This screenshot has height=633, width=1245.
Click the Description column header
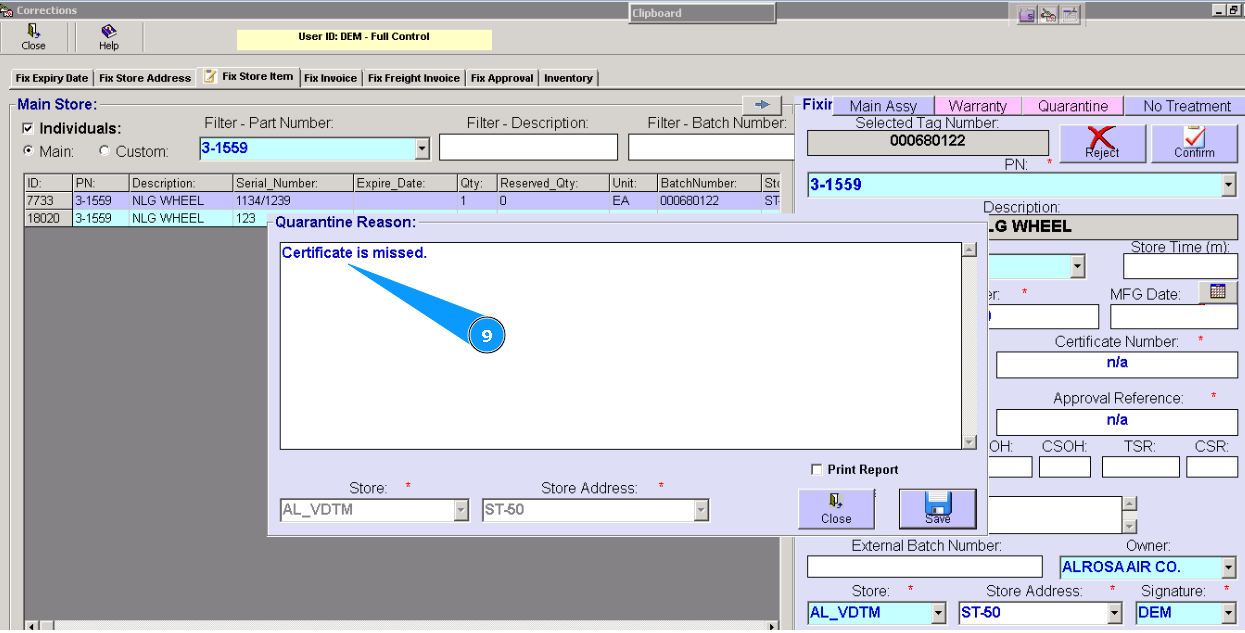(180, 184)
